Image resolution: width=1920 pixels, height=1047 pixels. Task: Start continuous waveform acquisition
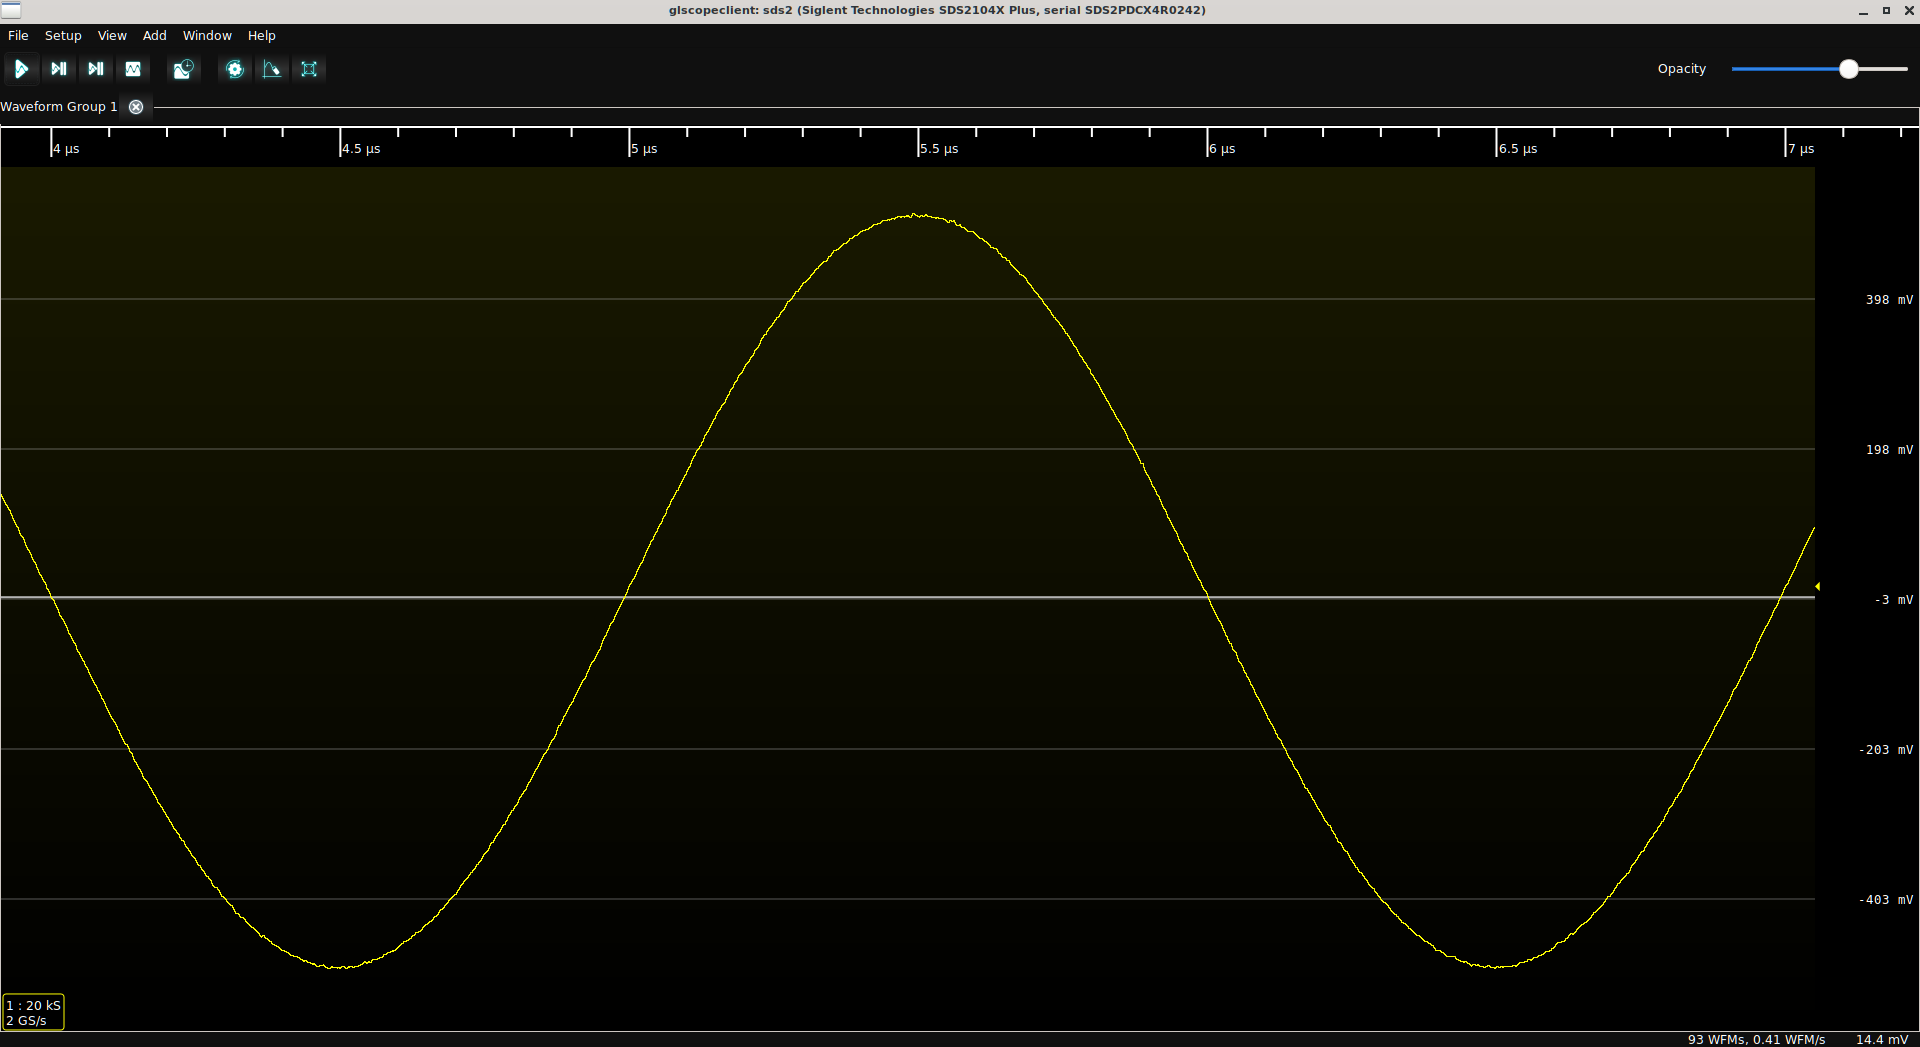click(21, 69)
